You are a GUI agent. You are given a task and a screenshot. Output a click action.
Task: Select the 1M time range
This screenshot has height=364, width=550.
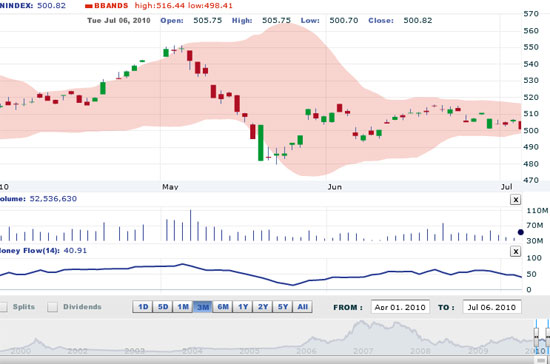coord(183,307)
